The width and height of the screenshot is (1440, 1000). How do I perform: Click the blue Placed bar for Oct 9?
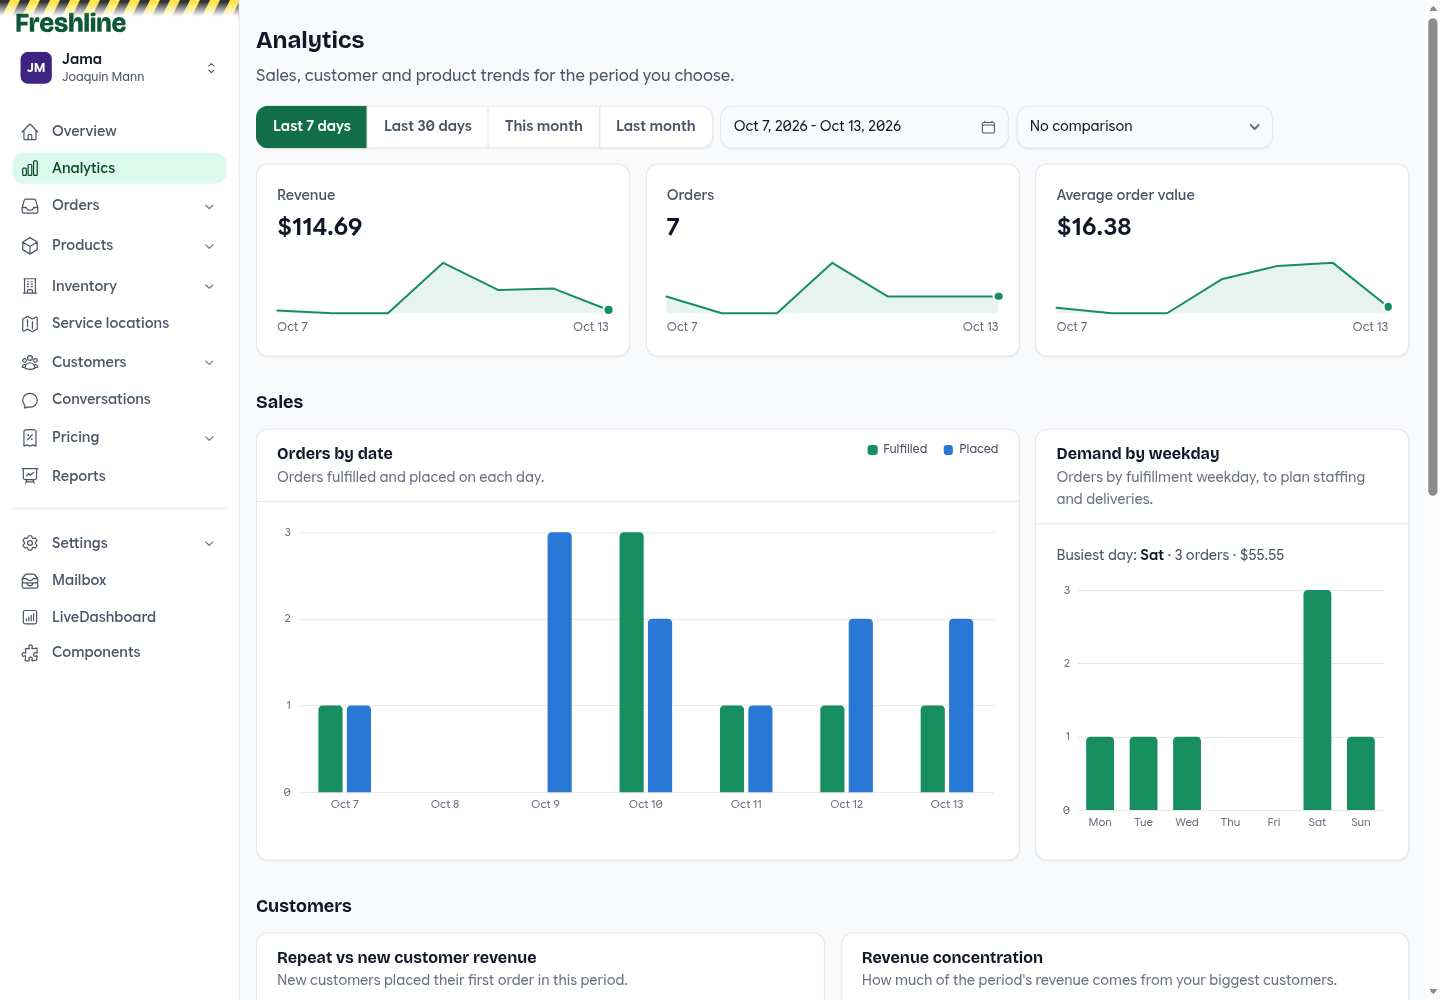[560, 662]
